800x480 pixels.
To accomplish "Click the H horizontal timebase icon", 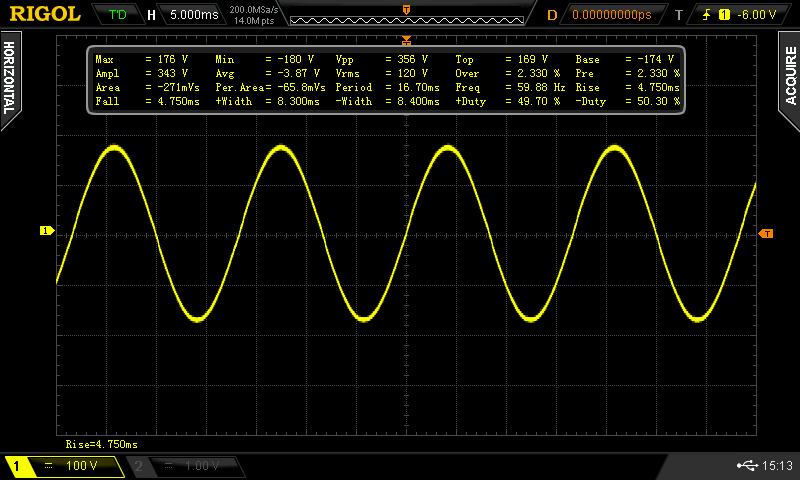I will [151, 15].
